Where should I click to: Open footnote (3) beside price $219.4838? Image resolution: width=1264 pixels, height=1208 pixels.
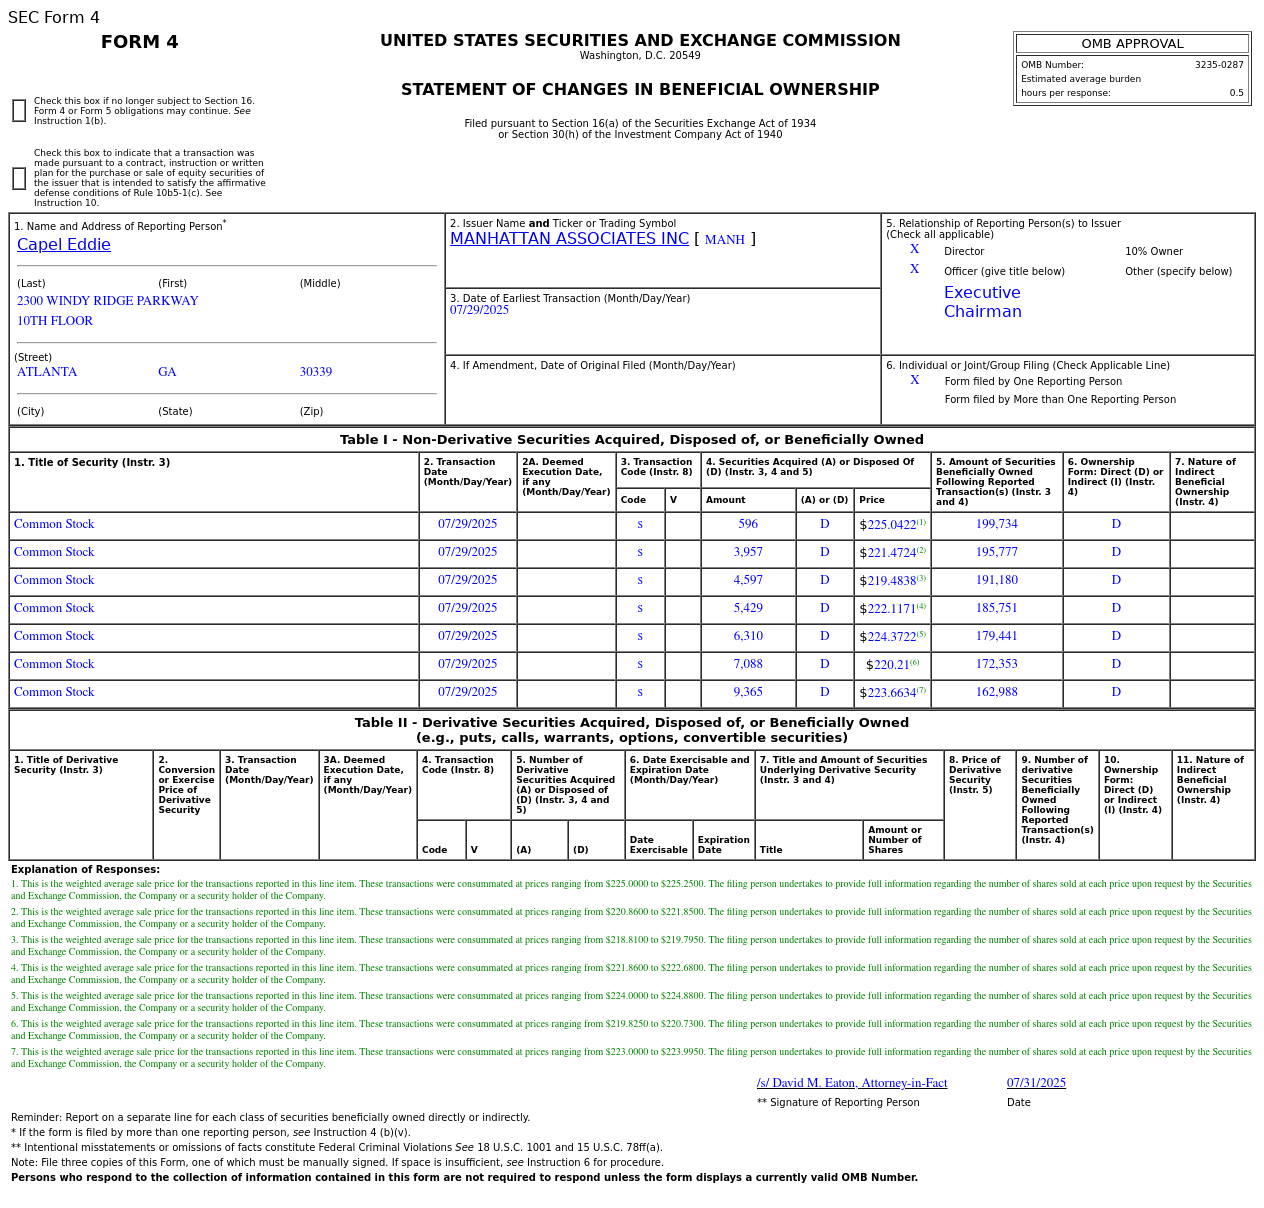pos(921,579)
